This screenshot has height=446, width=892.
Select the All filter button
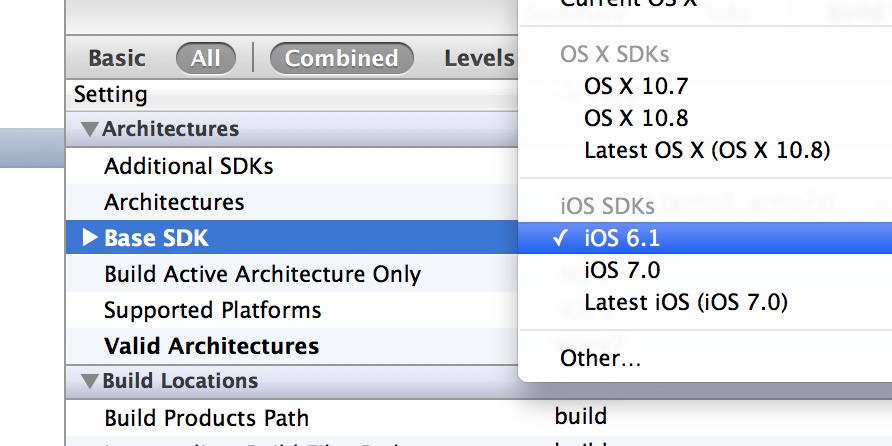click(x=205, y=58)
